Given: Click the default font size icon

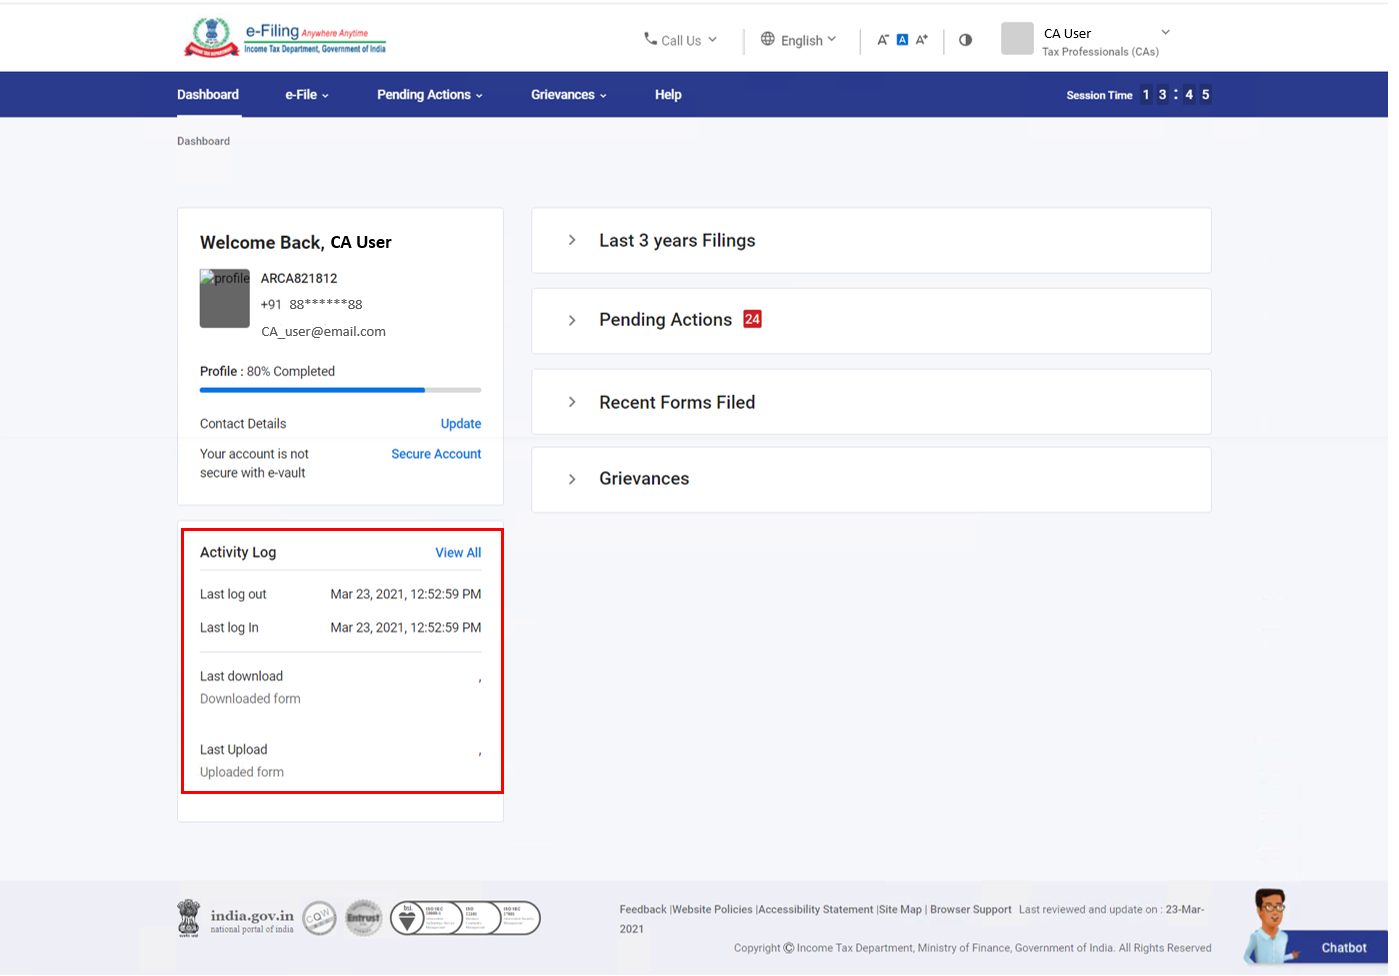Looking at the screenshot, I should 902,40.
